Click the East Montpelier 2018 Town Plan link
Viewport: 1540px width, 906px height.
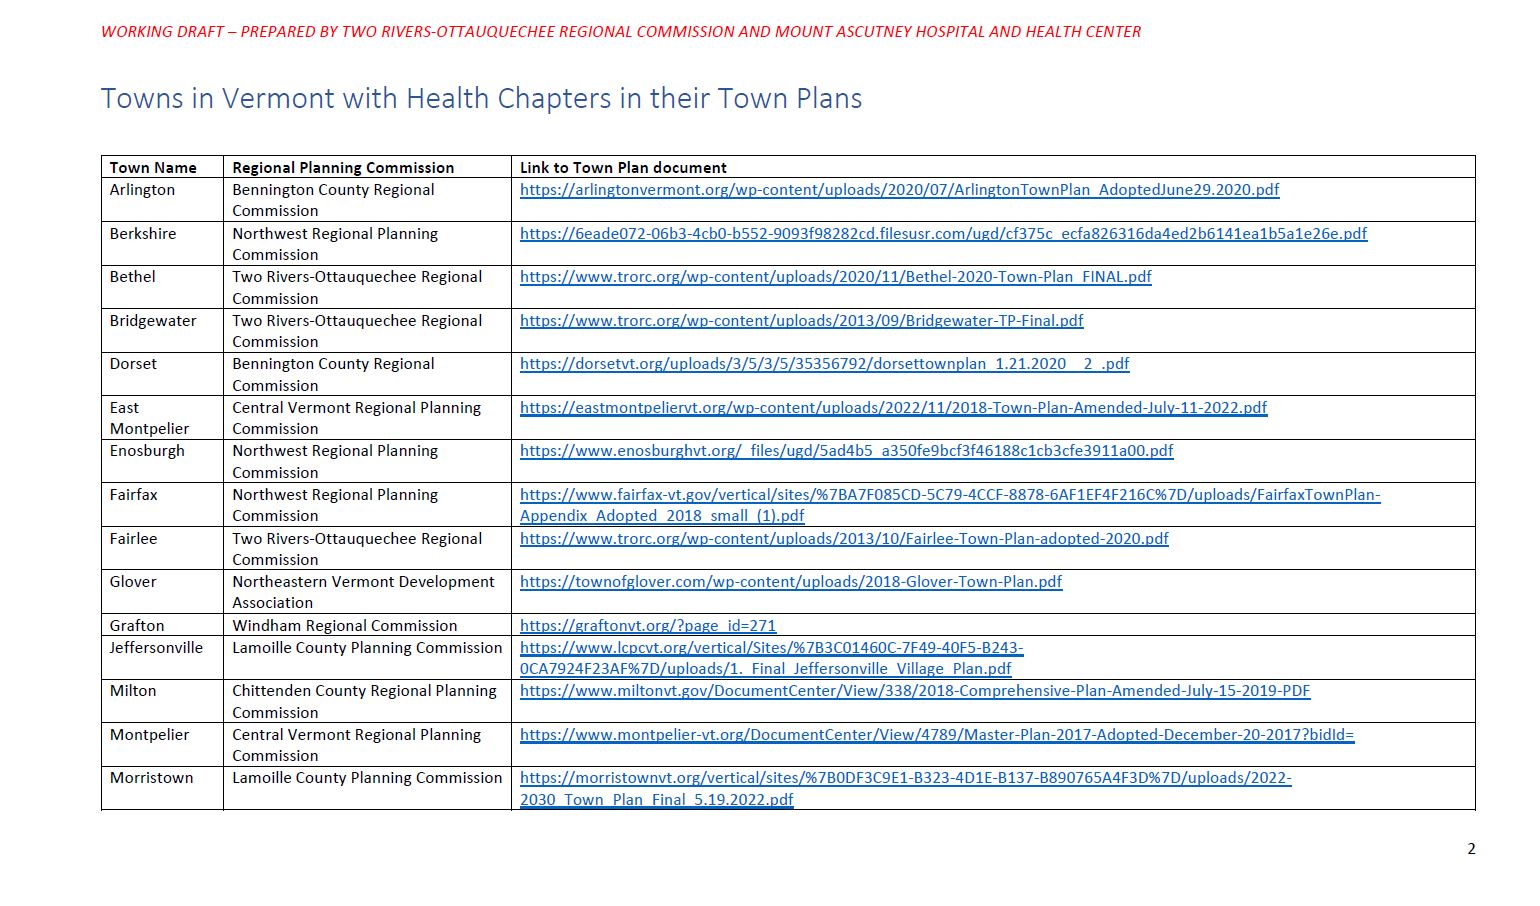click(x=893, y=408)
